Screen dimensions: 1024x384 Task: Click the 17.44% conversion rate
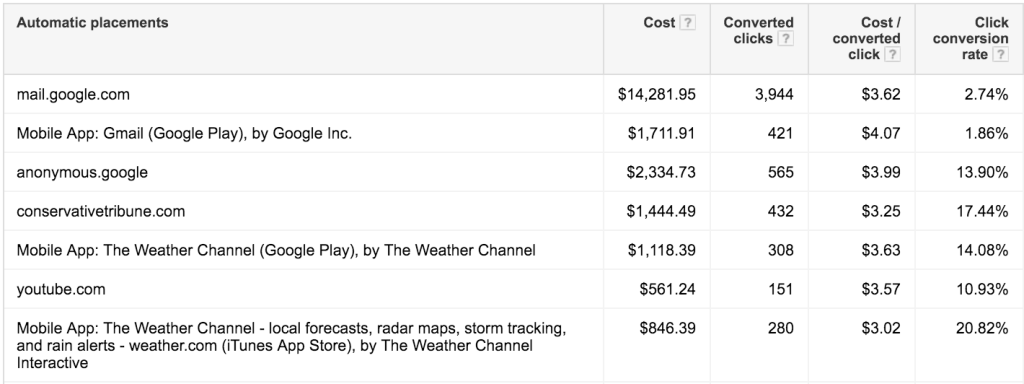pos(982,212)
